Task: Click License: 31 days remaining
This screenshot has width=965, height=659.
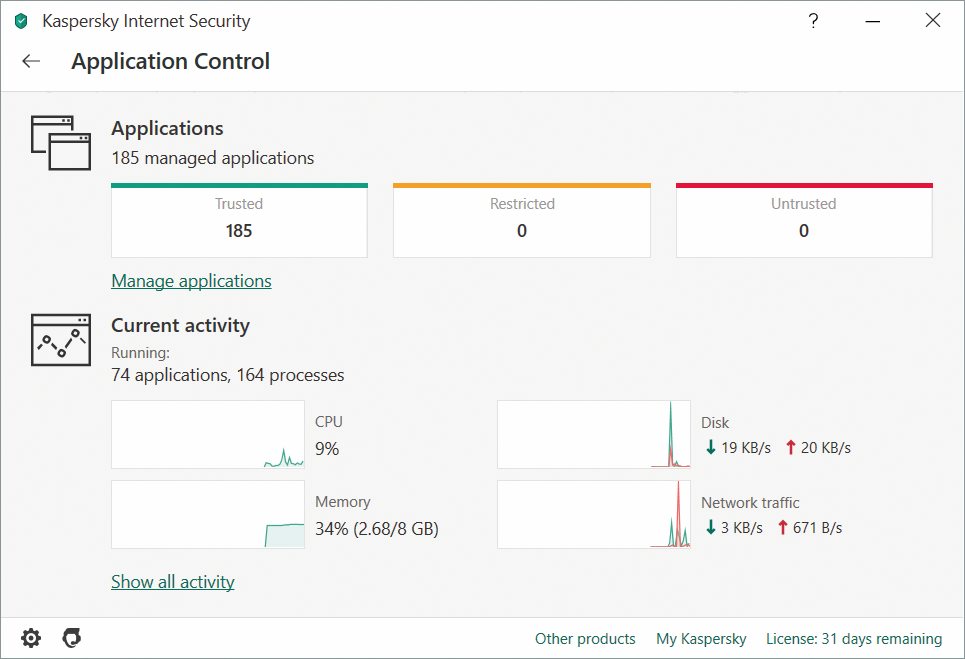Action: [854, 639]
